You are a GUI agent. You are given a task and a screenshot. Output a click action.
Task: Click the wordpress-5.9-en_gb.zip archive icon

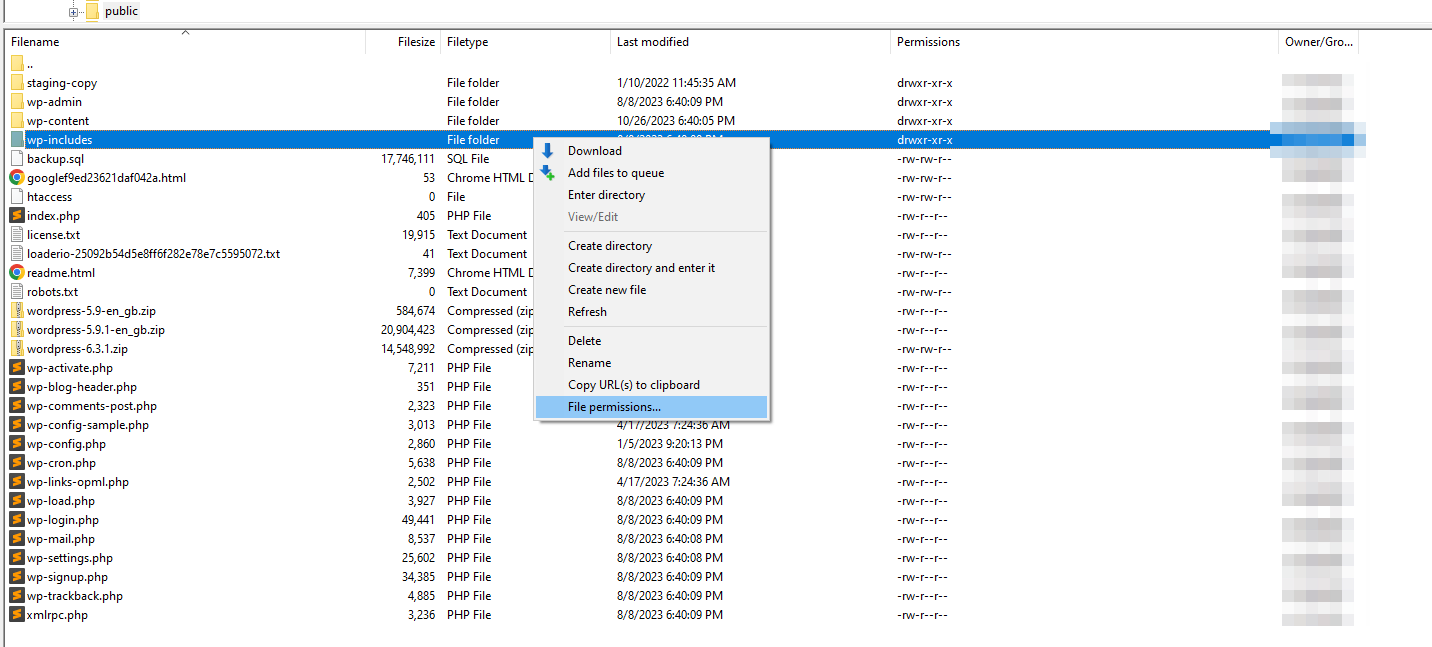point(17,311)
